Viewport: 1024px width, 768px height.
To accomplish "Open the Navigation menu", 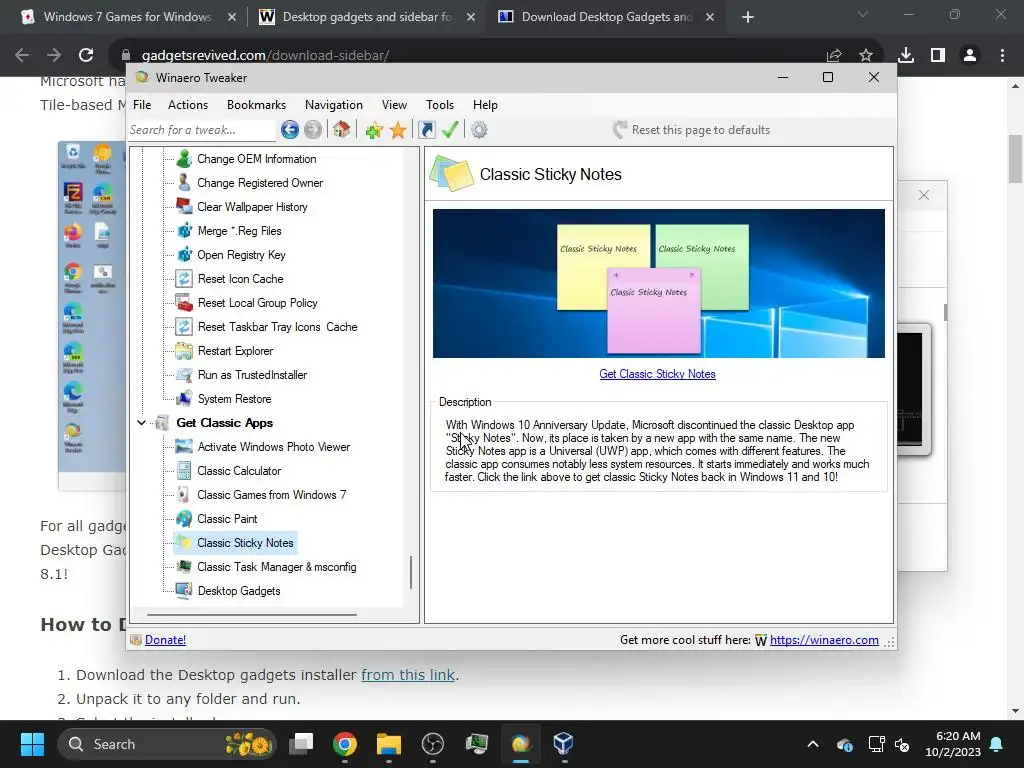I will tap(334, 104).
